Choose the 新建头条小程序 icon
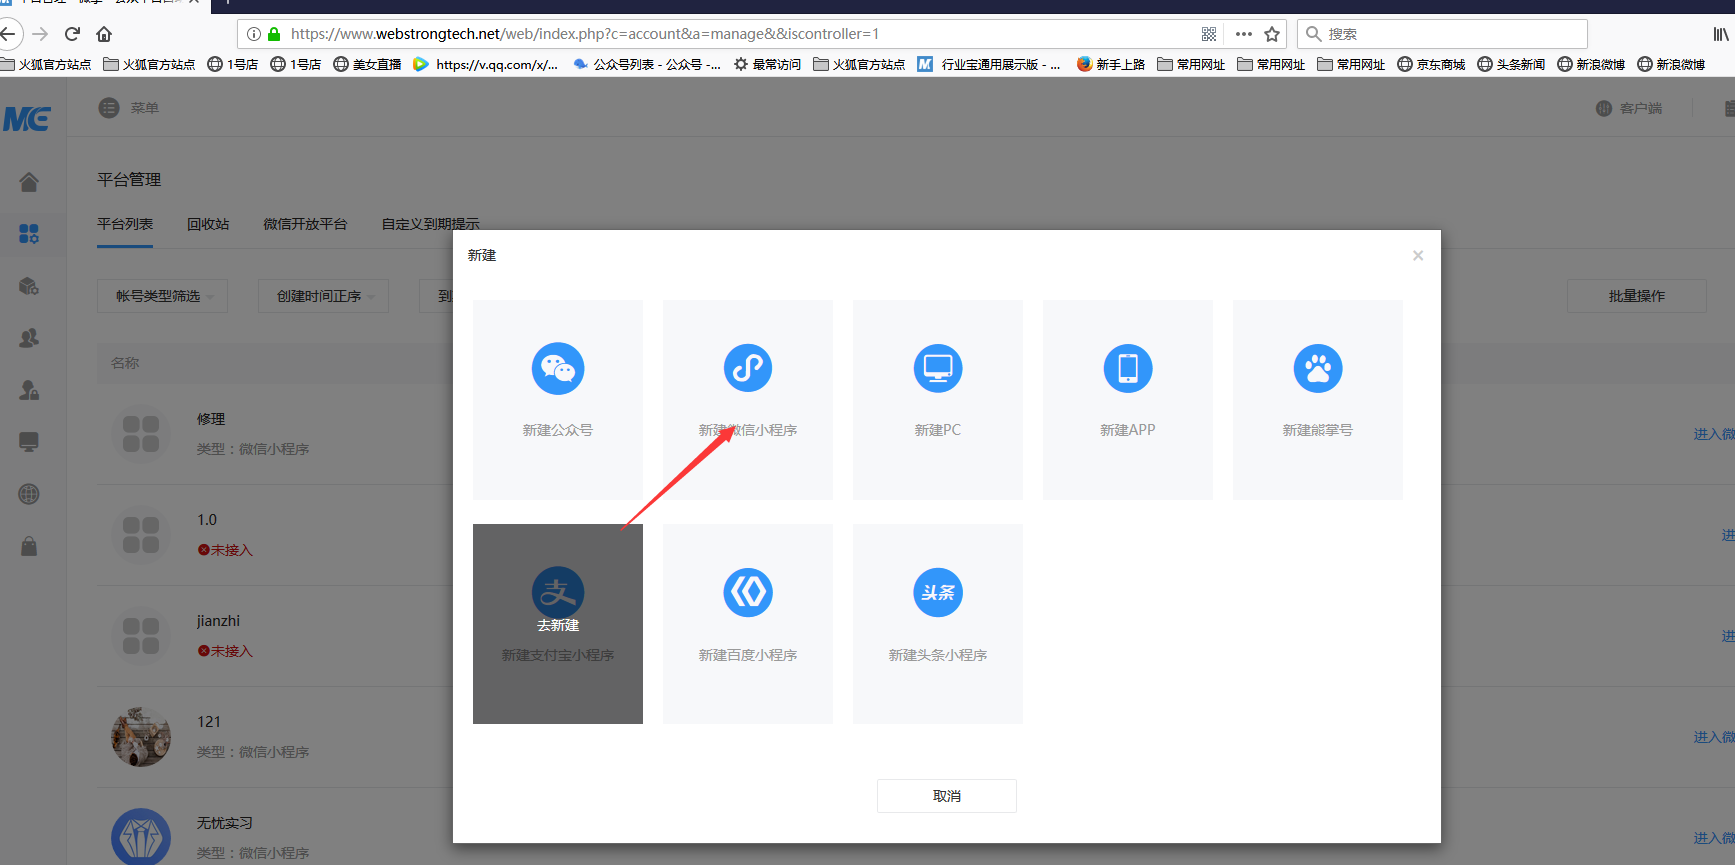 point(938,592)
